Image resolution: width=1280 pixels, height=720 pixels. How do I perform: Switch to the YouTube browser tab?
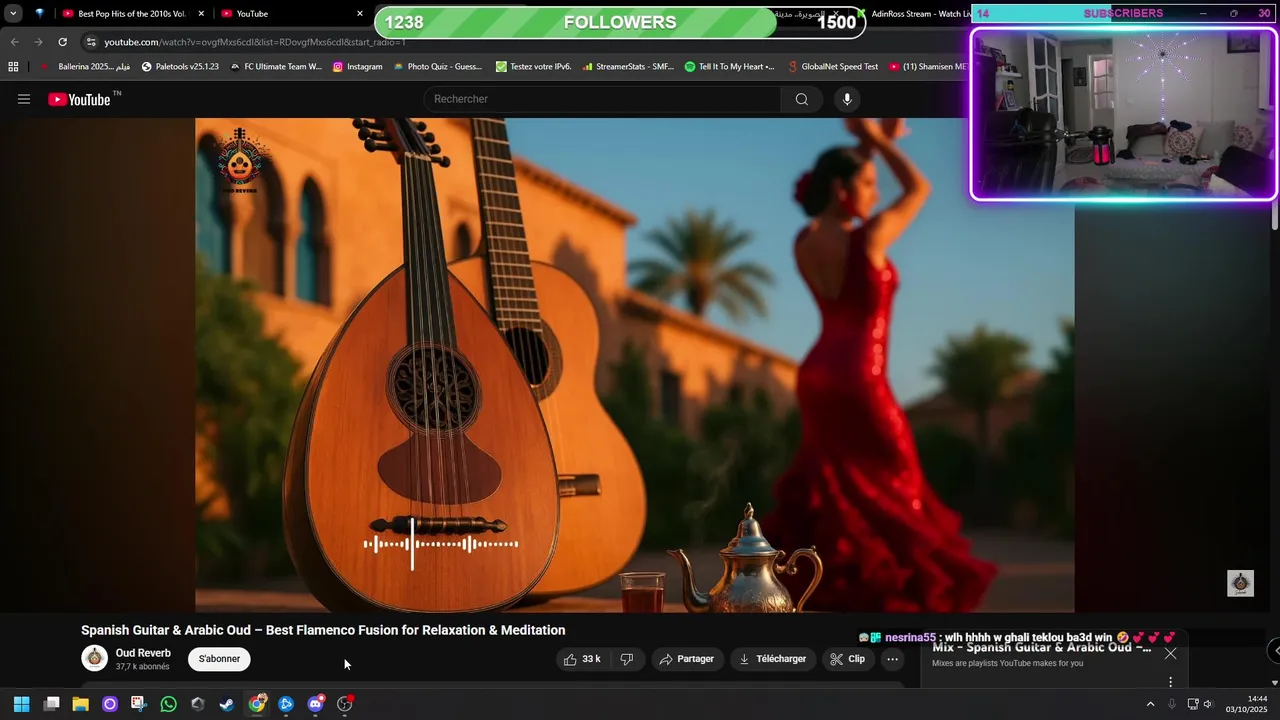290,14
